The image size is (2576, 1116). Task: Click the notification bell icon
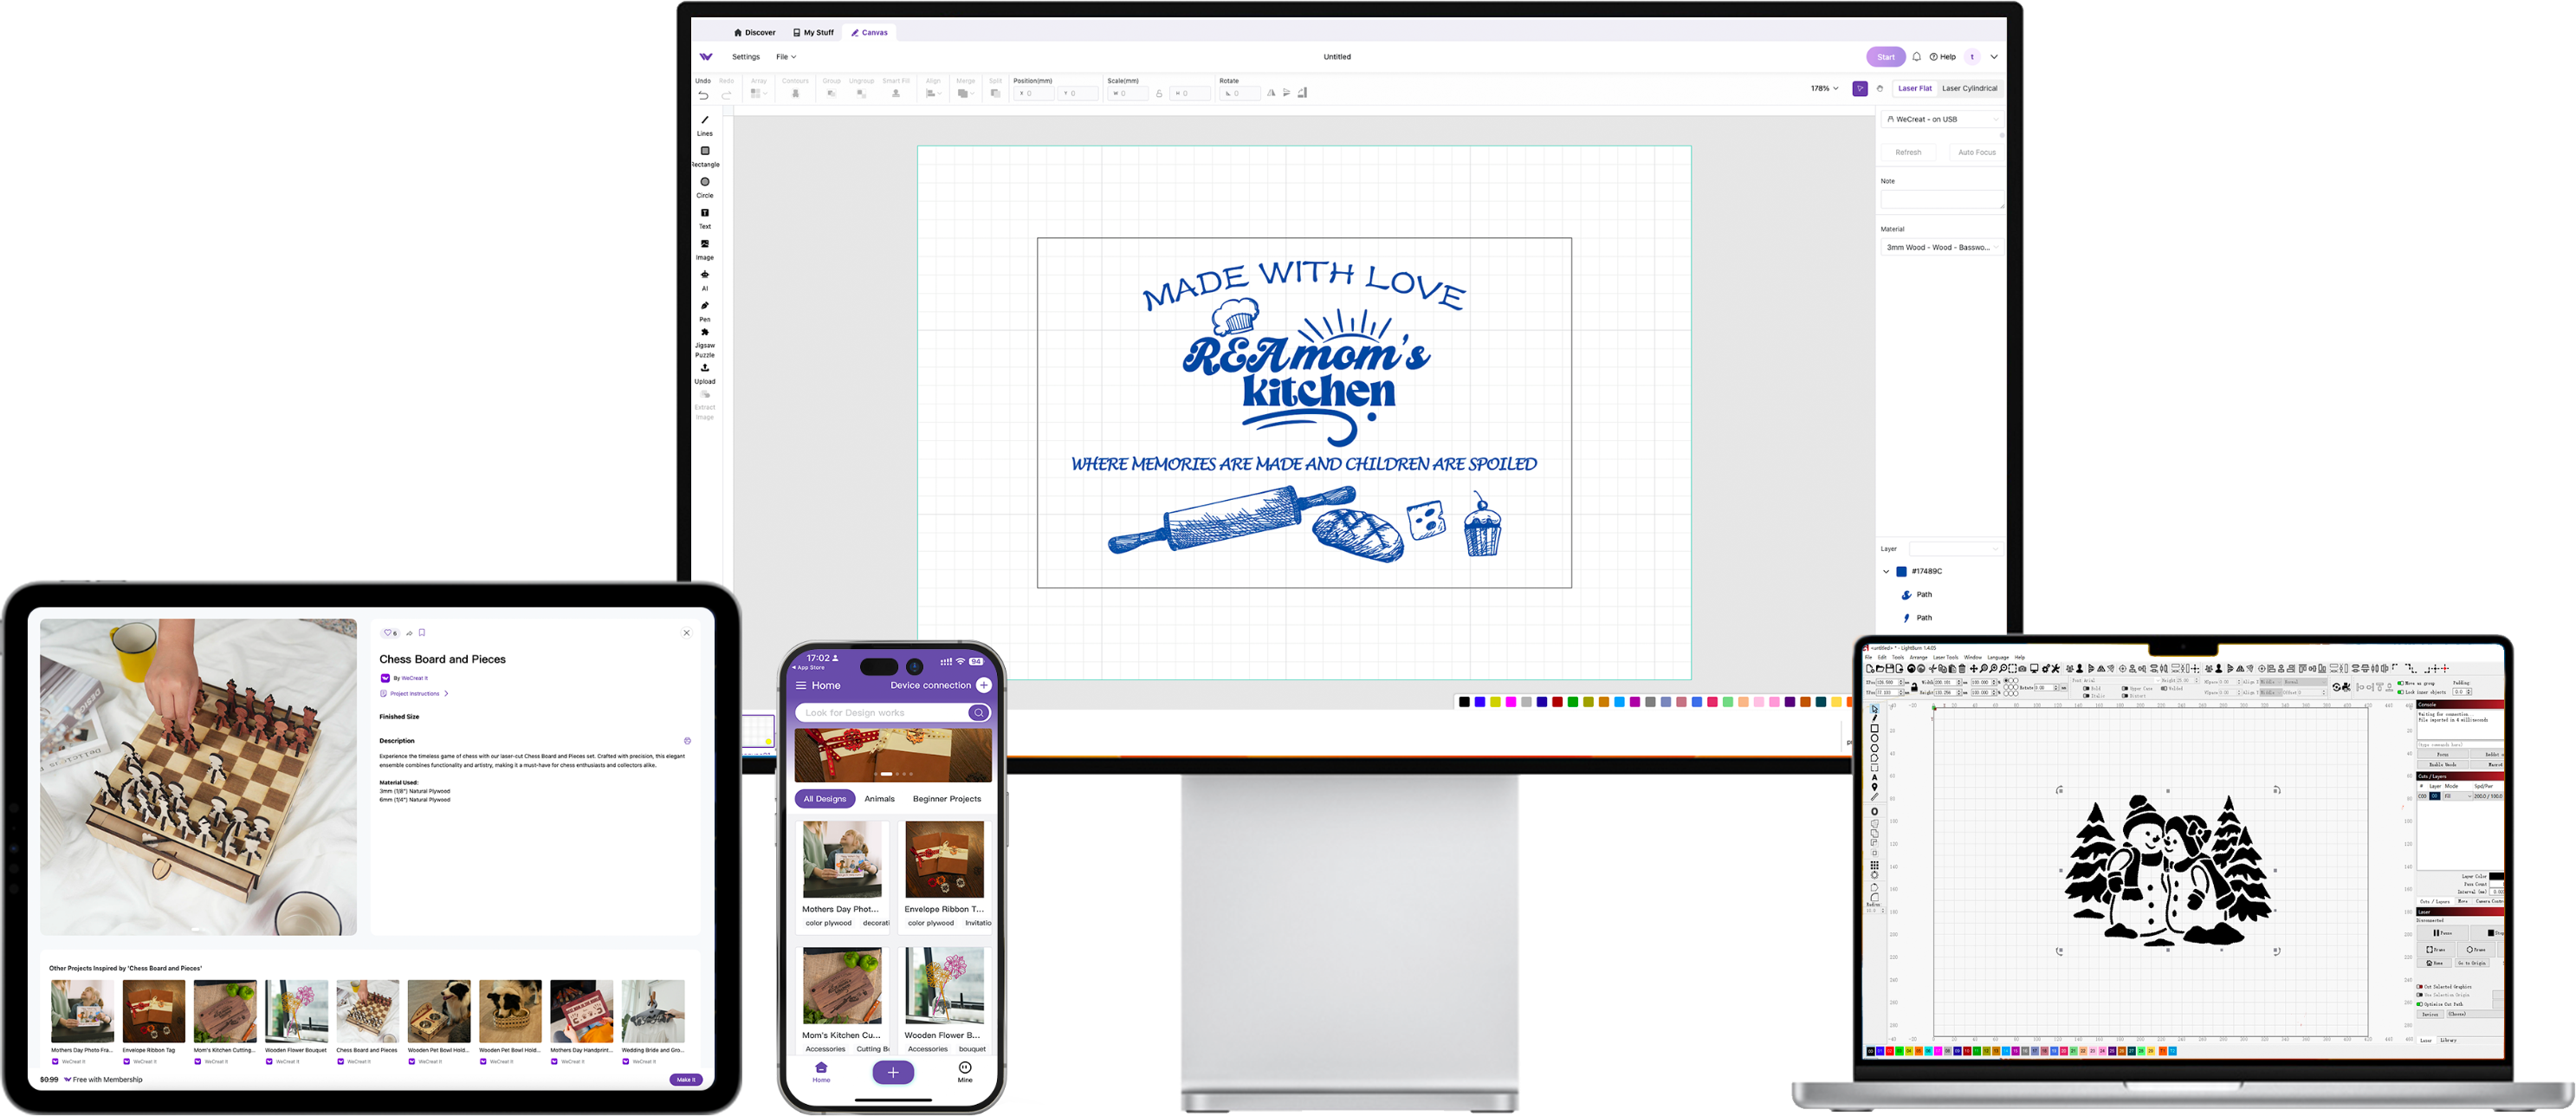(x=1916, y=57)
